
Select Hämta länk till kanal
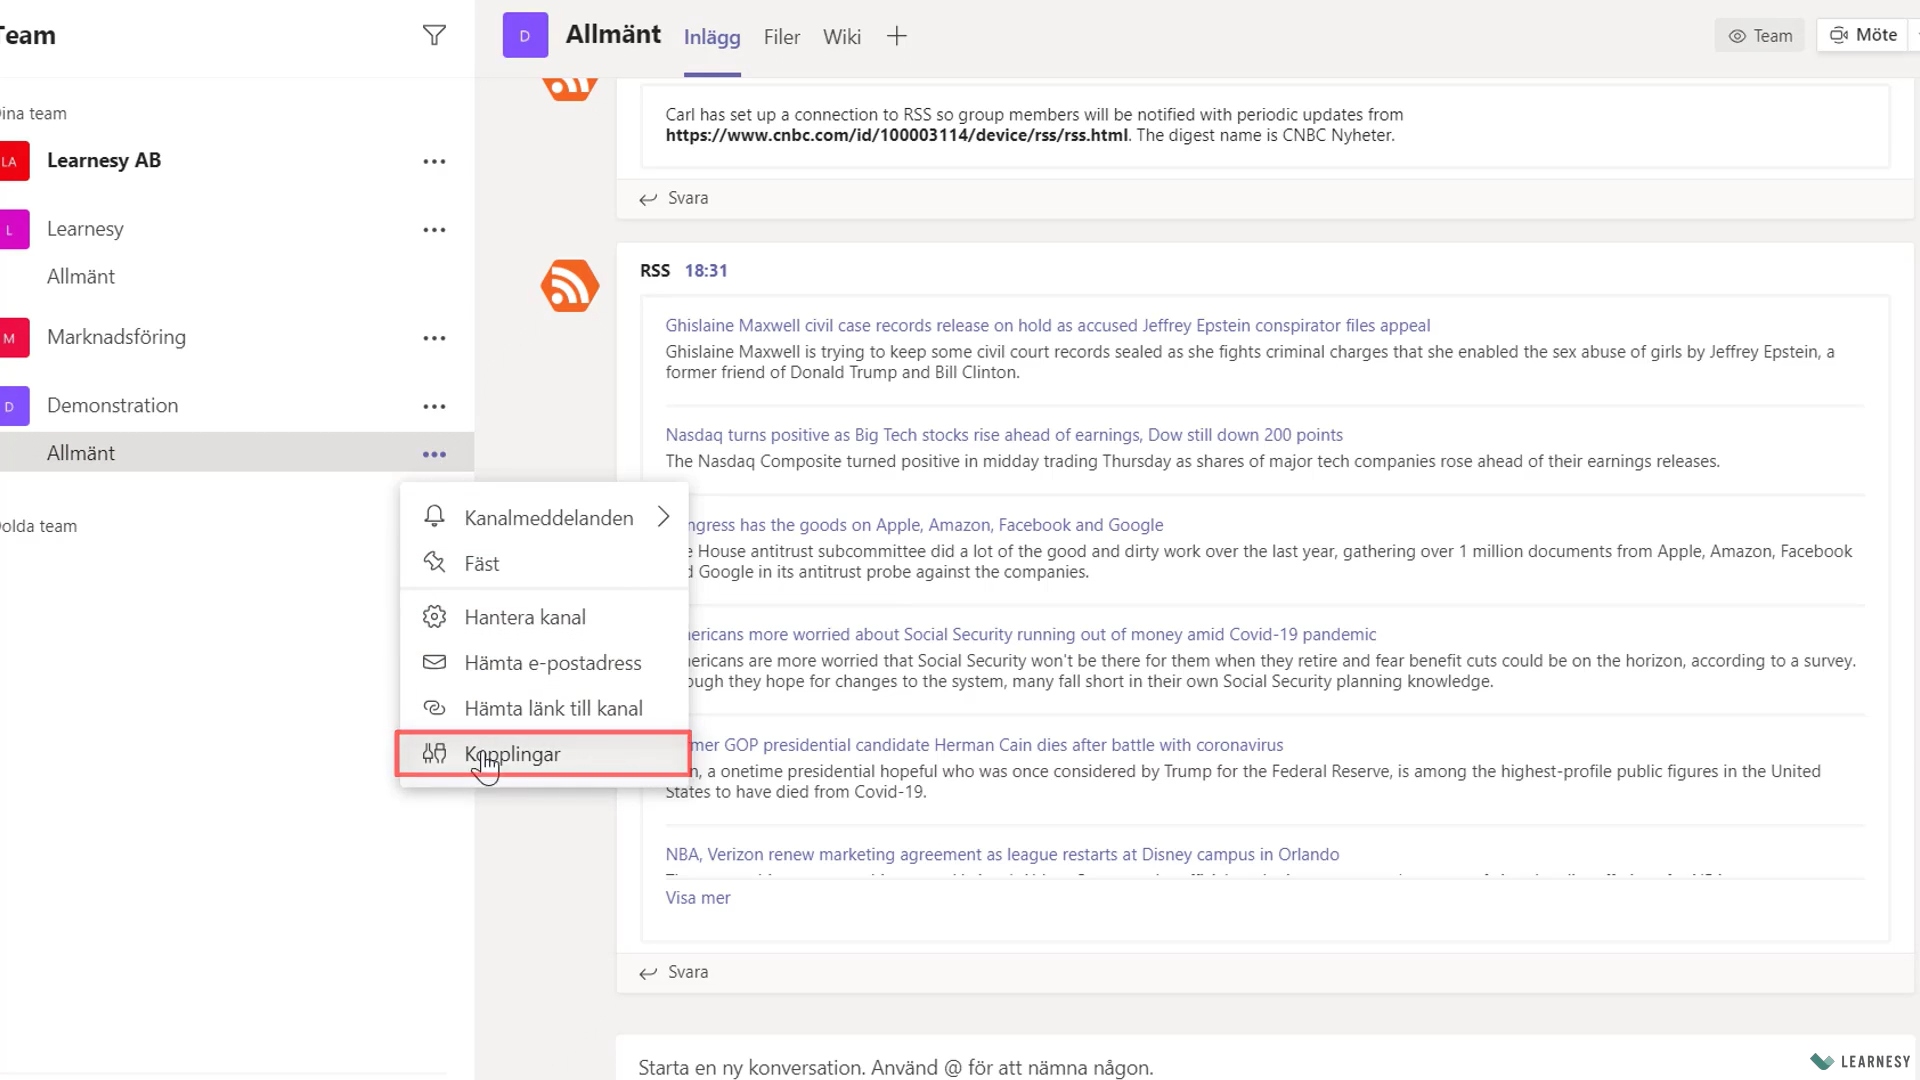544,708
